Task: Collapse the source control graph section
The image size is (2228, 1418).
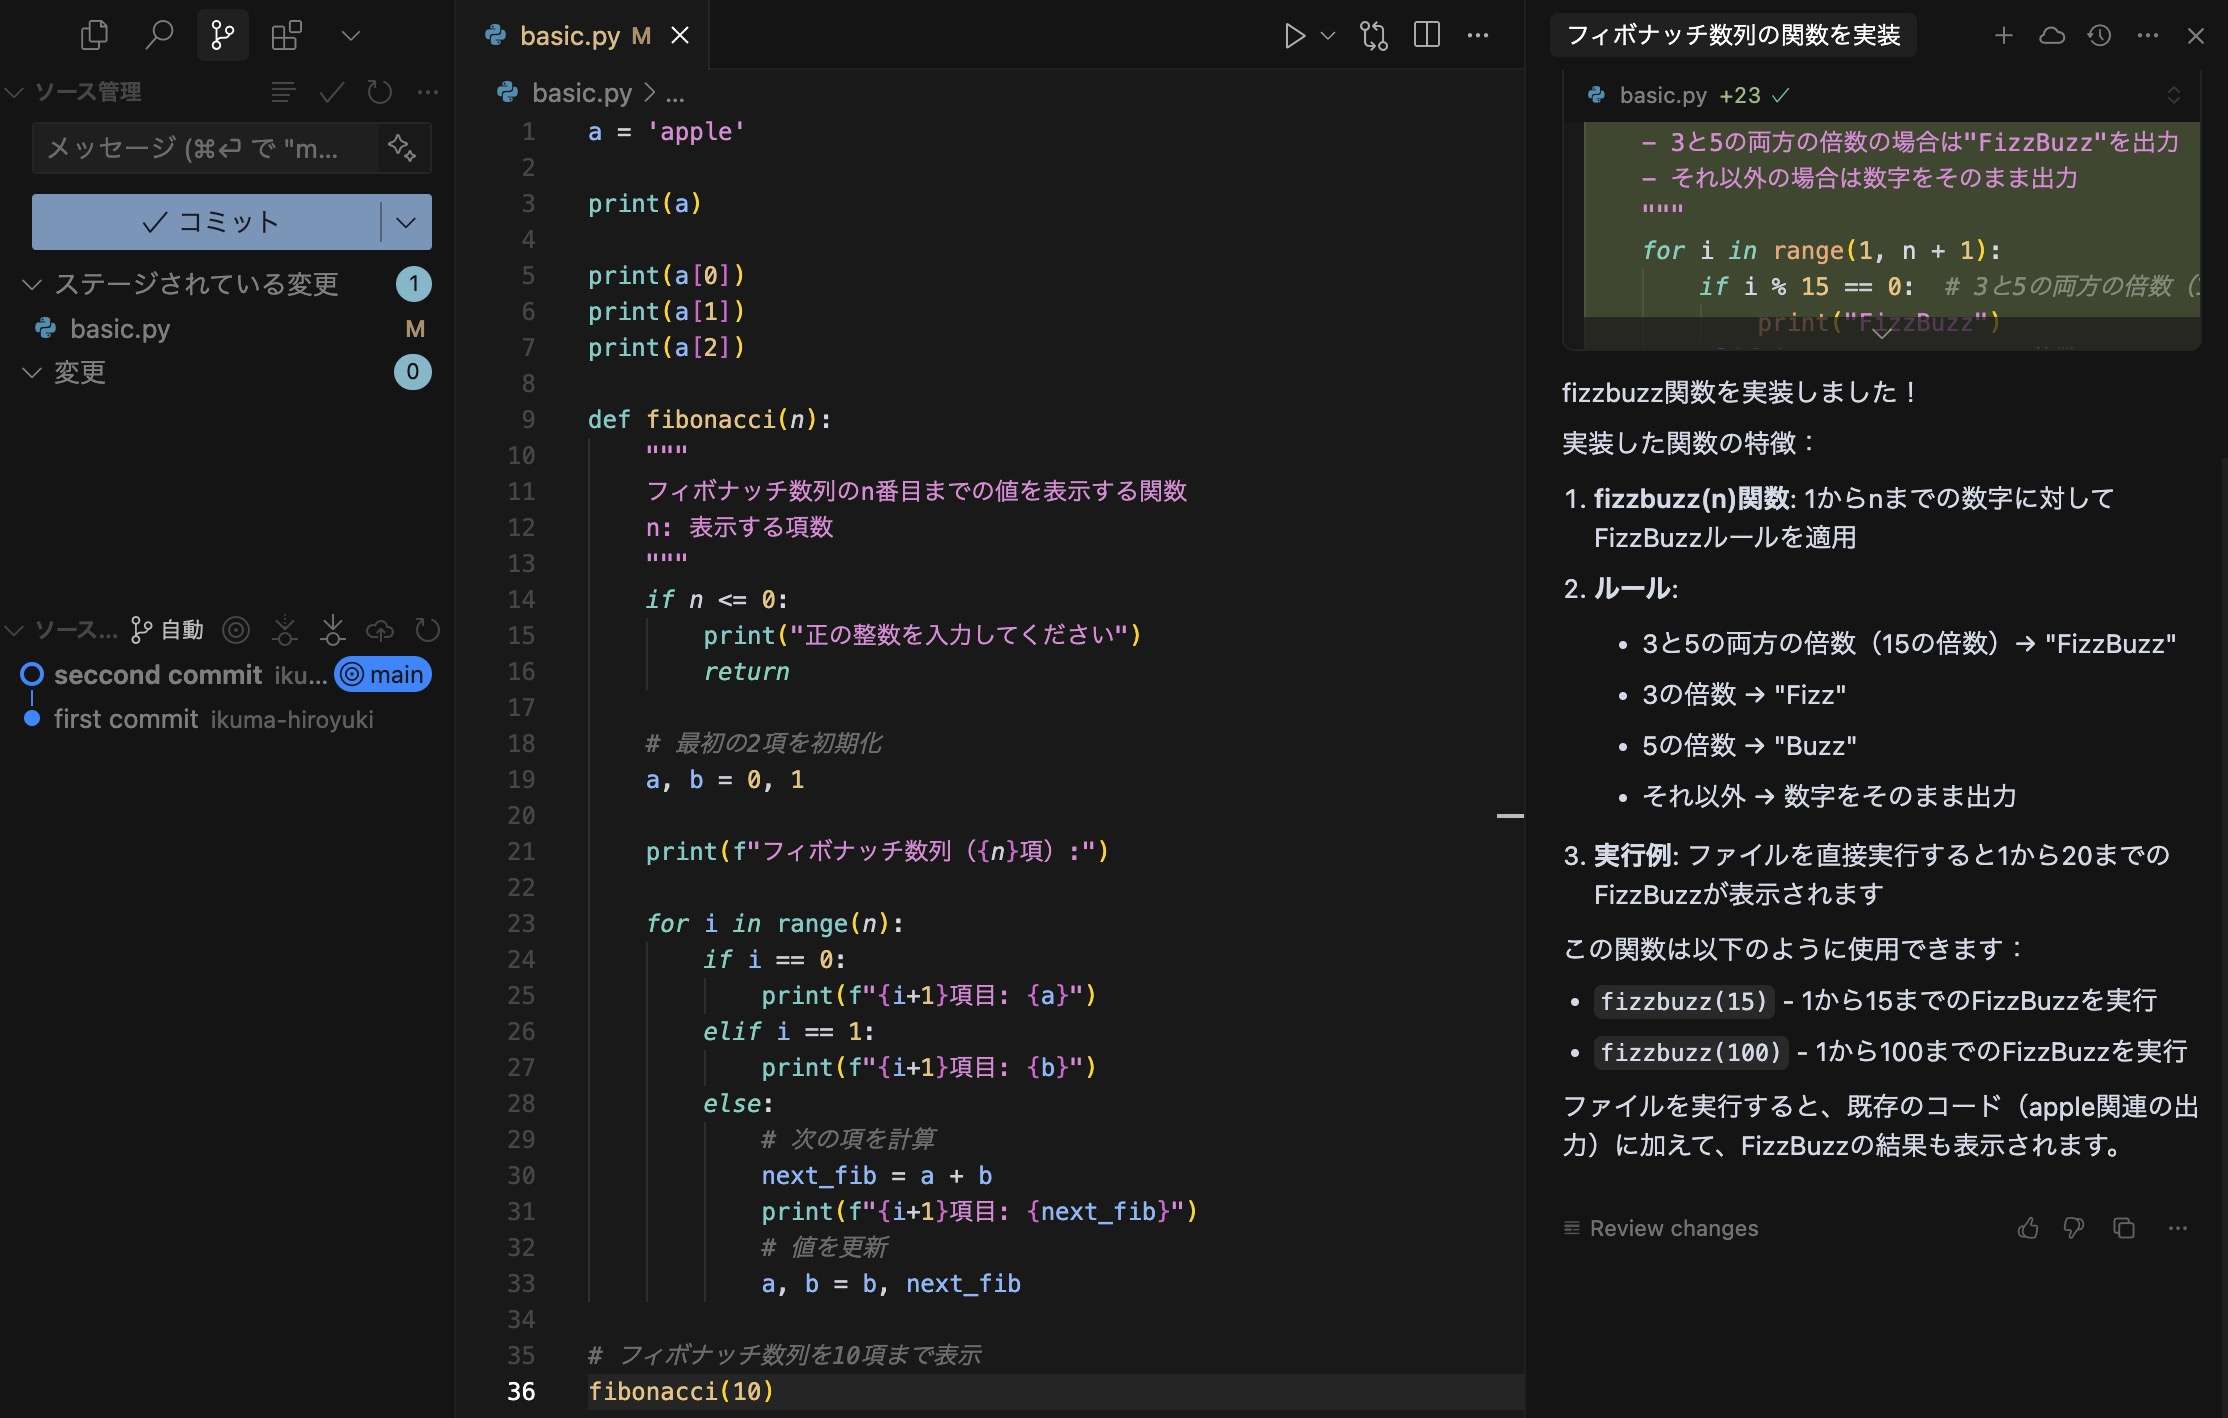Action: (14, 630)
